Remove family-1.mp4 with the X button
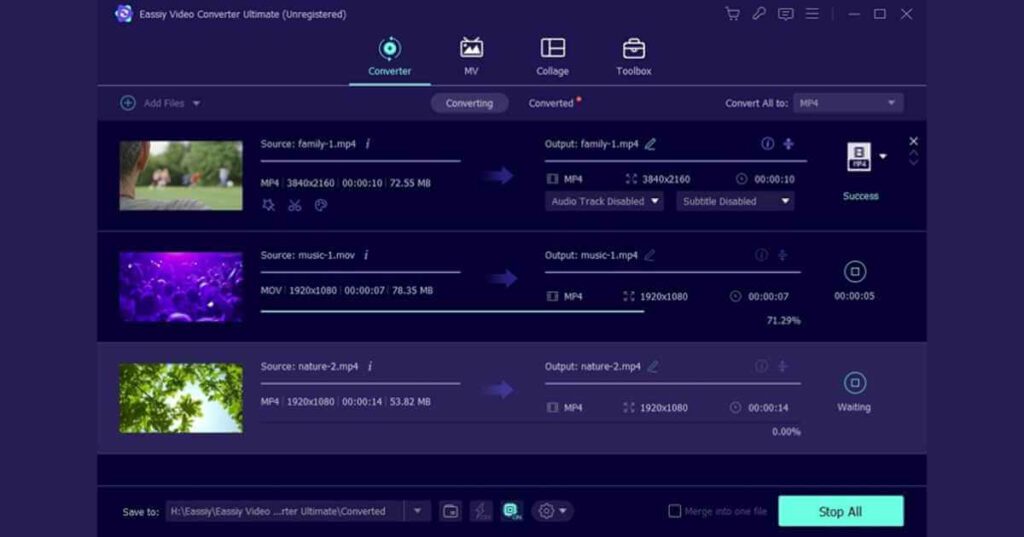Viewport: 1024px width, 537px height. point(914,141)
